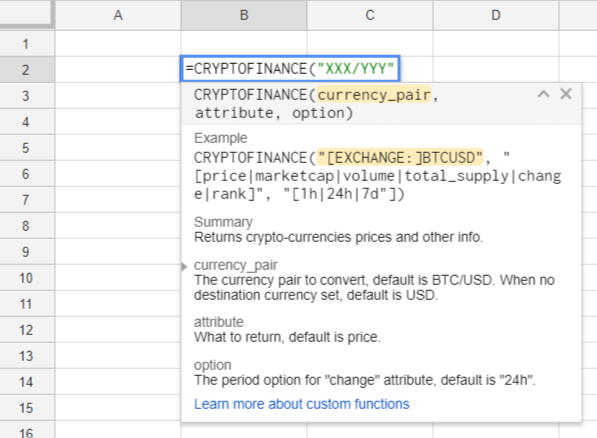Click the "What to return, default is price." text
Viewport: 597px width, 438px height.
point(287,337)
